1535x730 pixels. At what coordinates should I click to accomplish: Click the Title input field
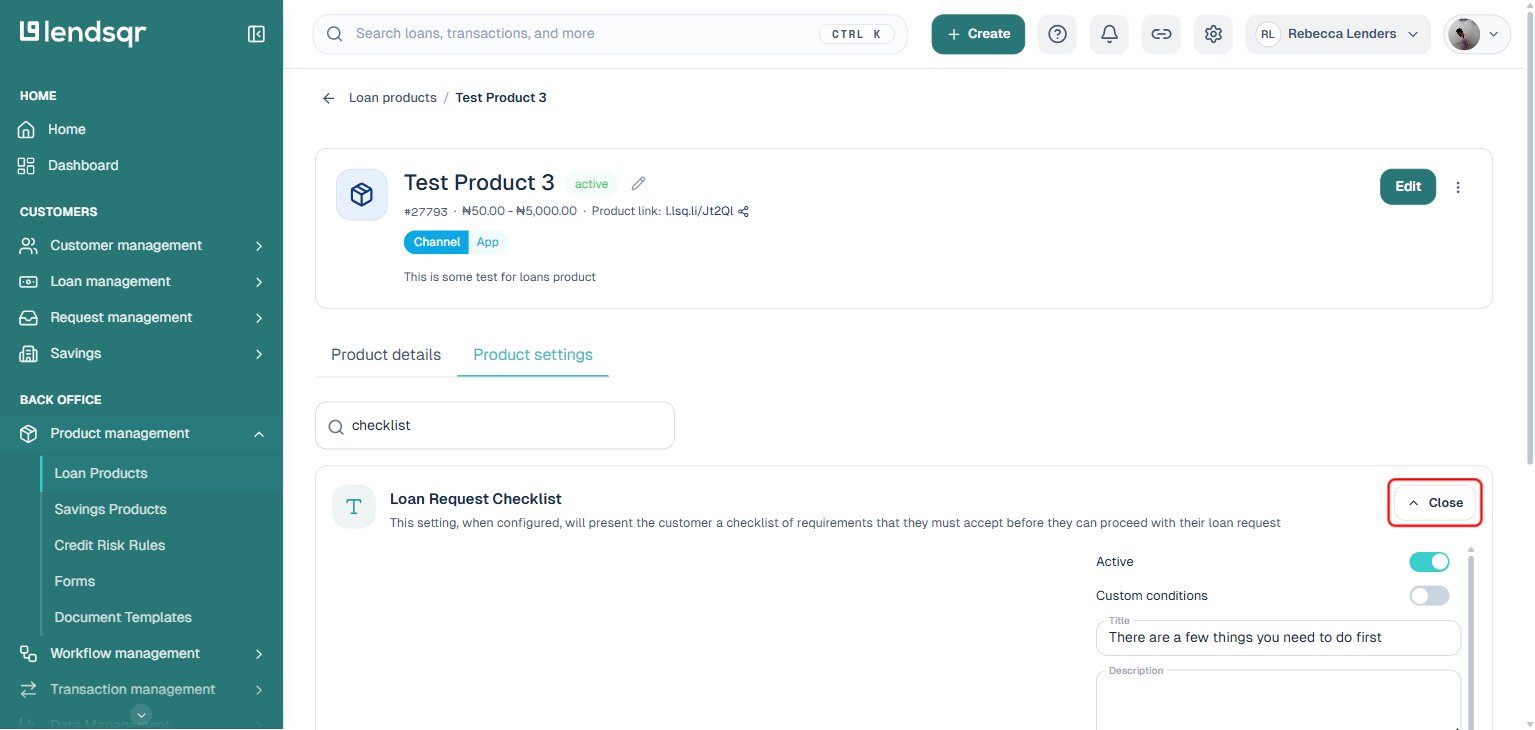coord(1279,638)
